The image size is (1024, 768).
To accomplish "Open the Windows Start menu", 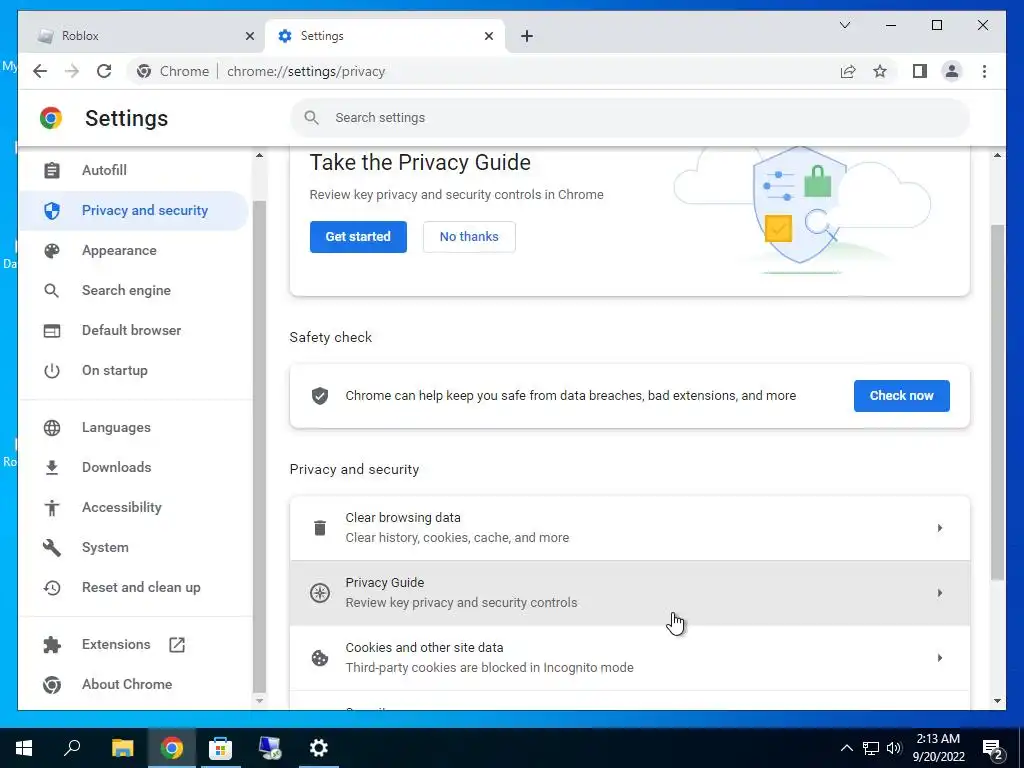I will 24,748.
